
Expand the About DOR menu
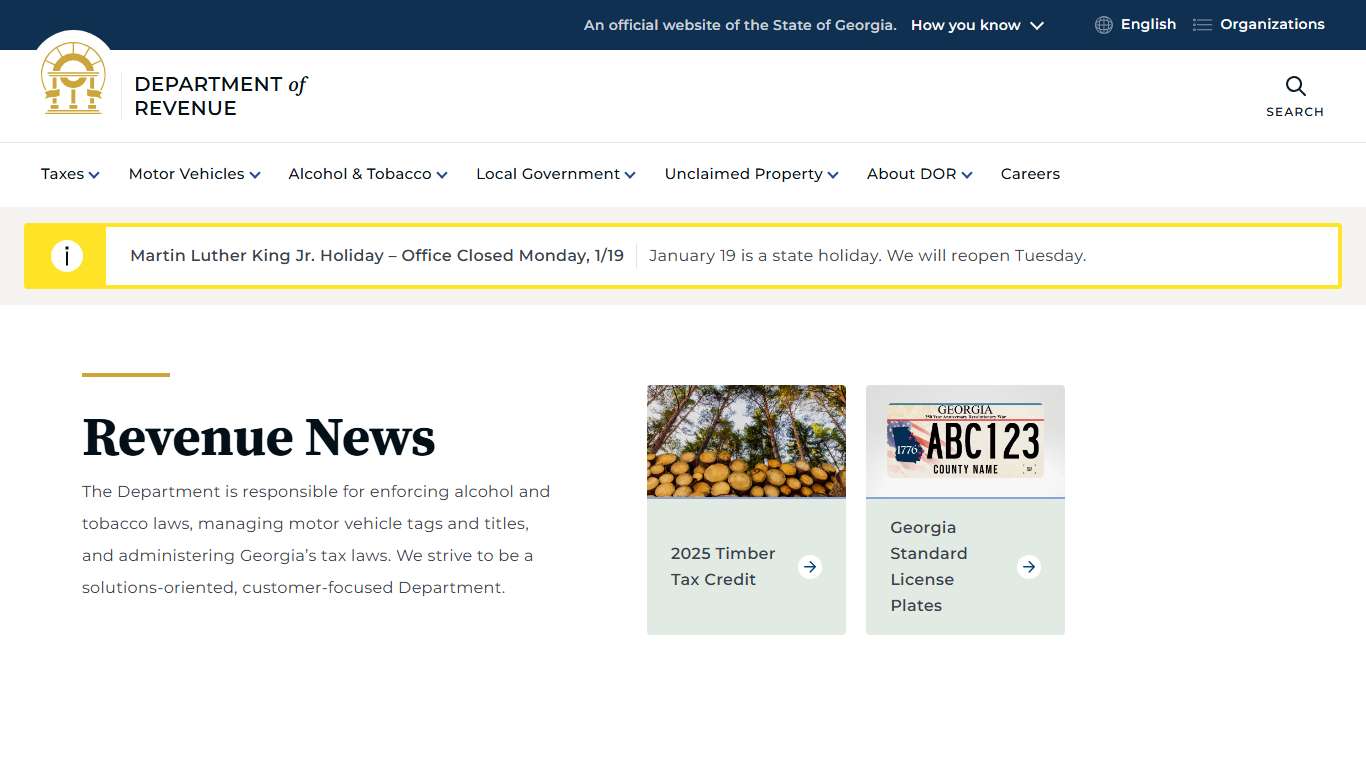(912, 173)
